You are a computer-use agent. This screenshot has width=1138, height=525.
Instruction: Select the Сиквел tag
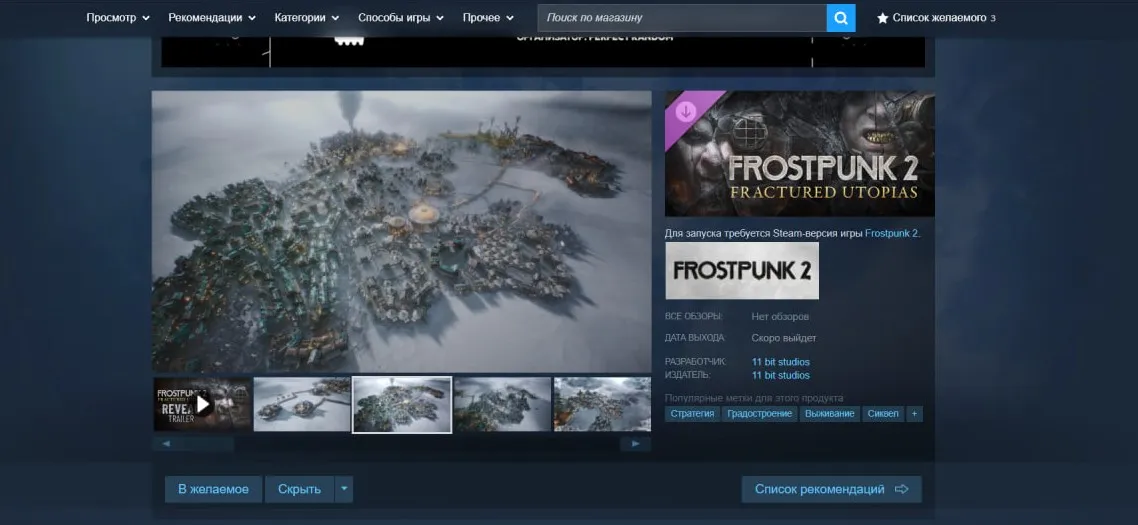coord(883,414)
